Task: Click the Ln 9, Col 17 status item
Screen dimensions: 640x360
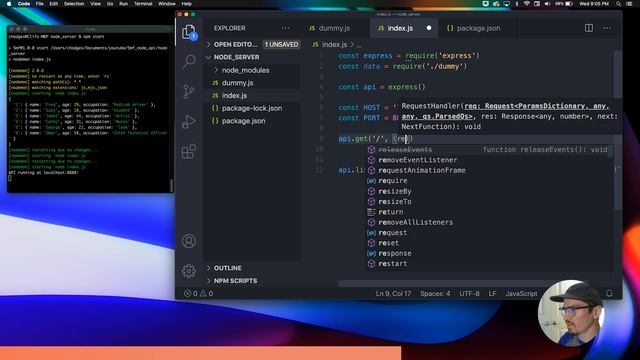Action: pyautogui.click(x=393, y=293)
